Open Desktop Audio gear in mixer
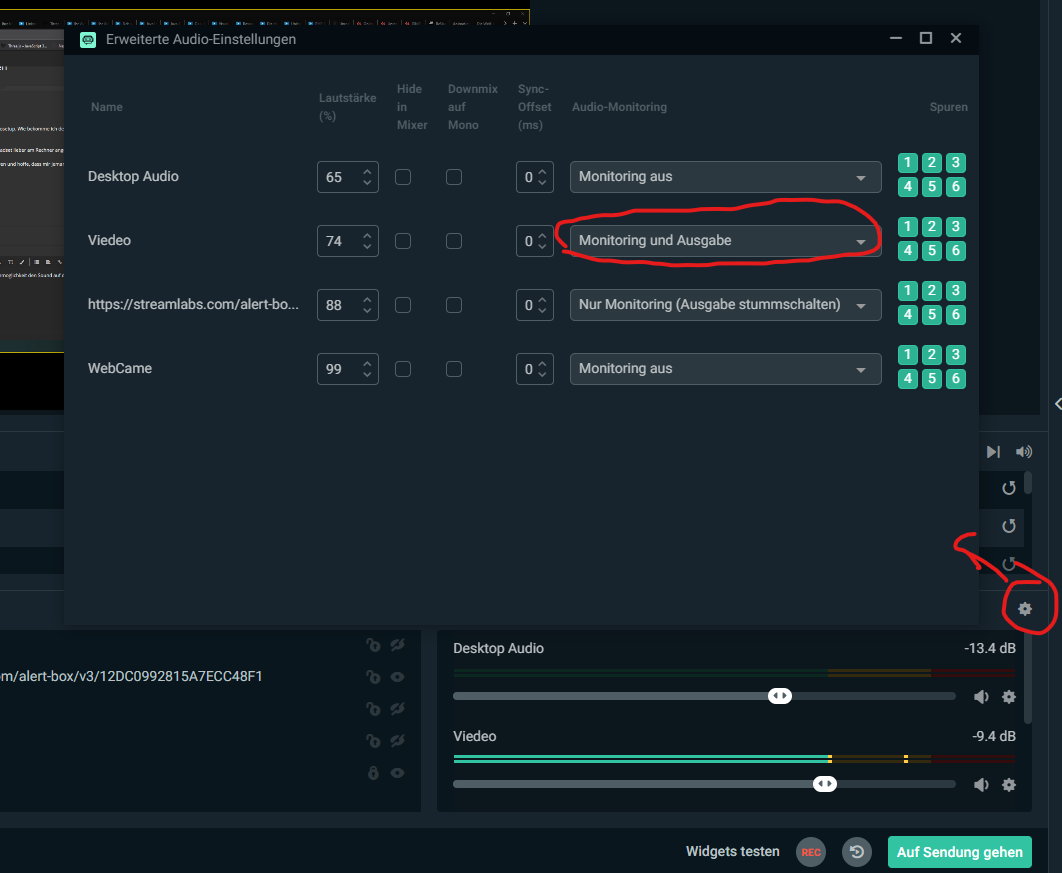This screenshot has height=873, width=1062. coord(1009,697)
